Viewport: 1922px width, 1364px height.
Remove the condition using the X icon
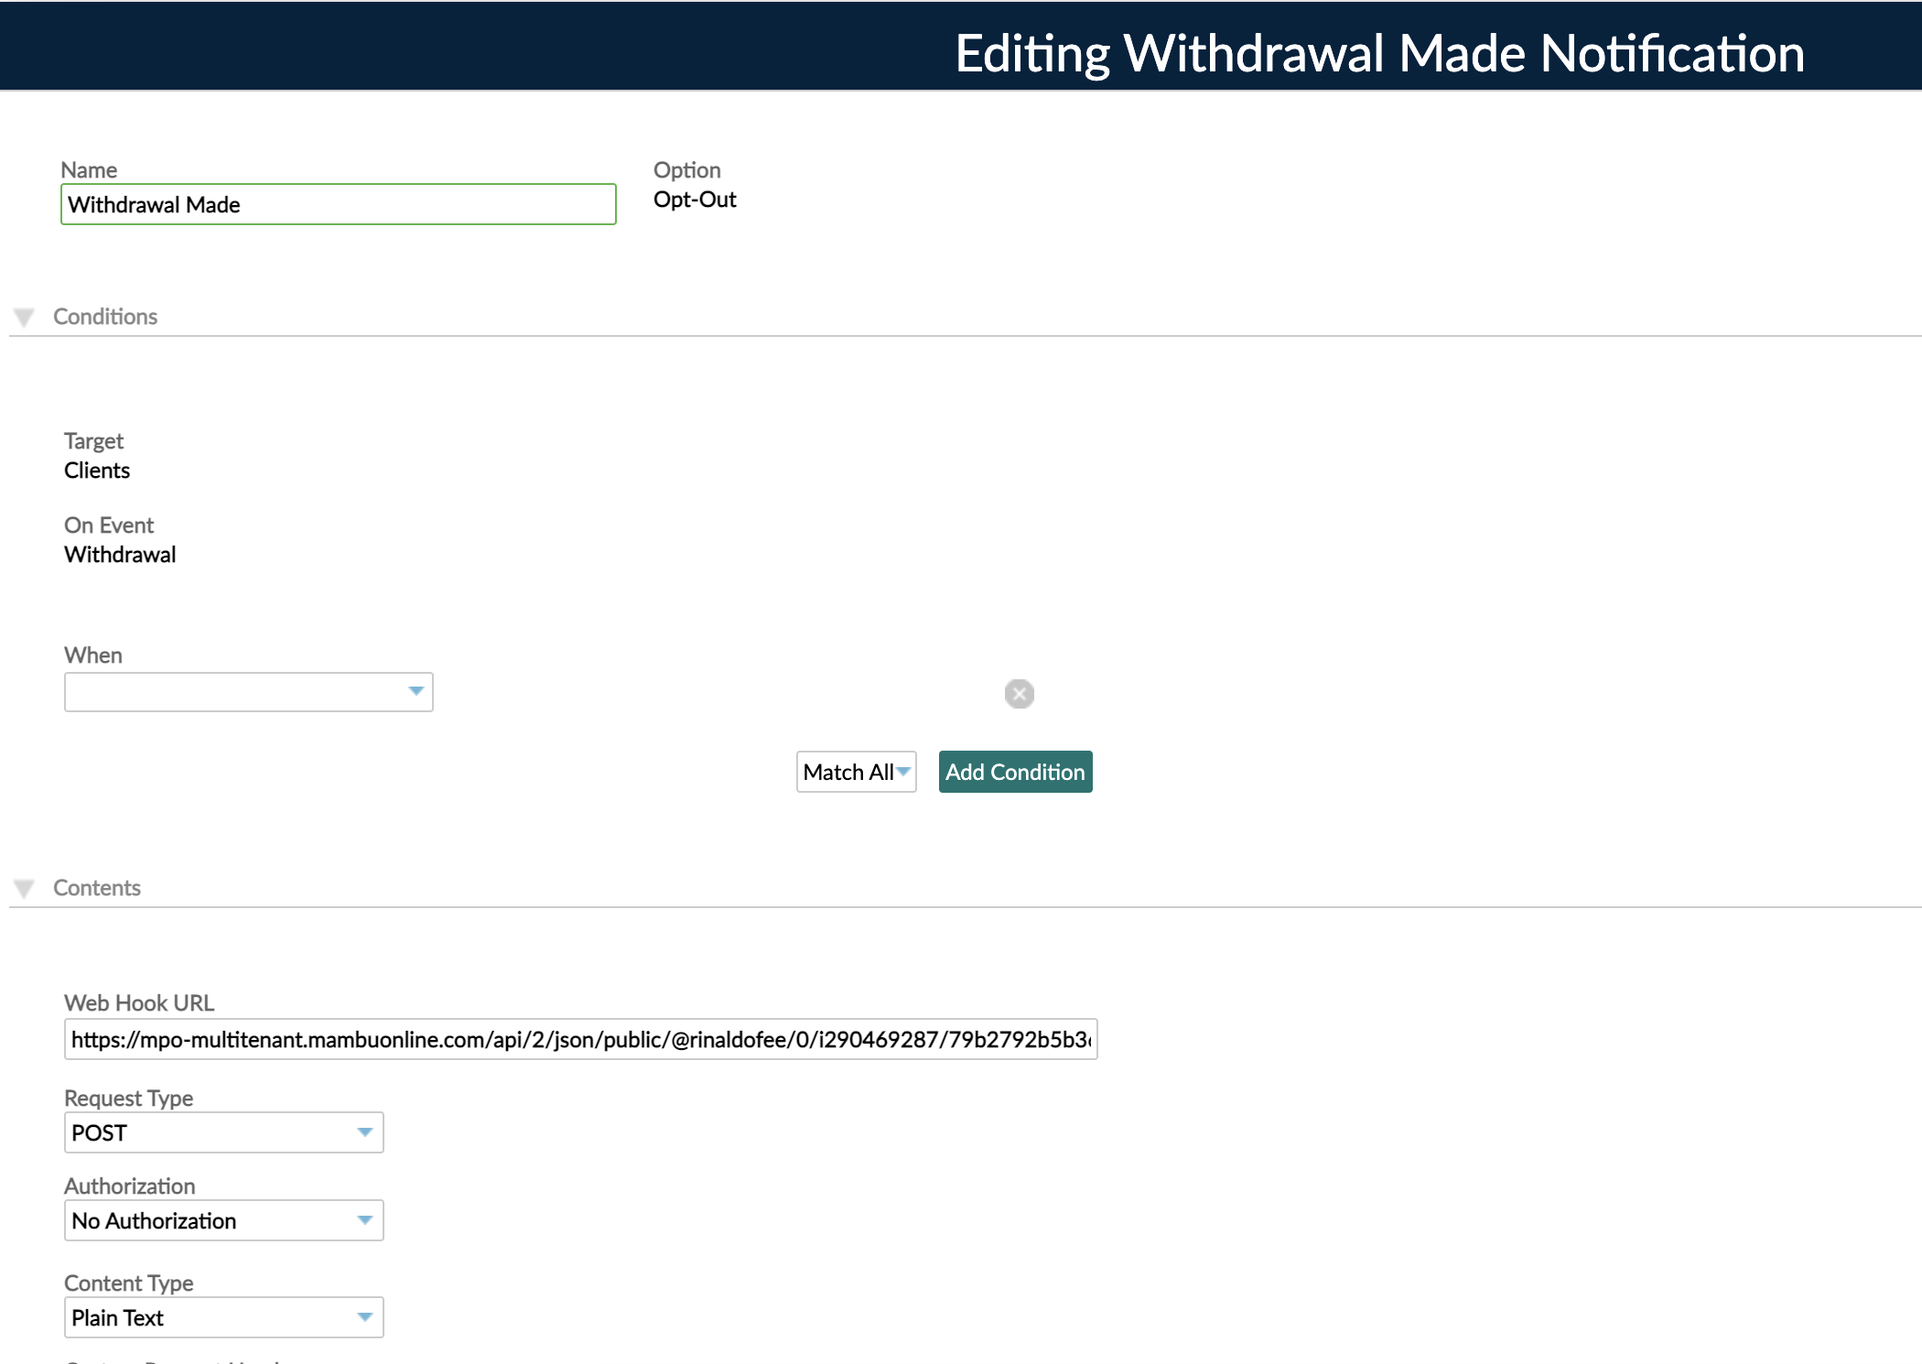click(1018, 693)
